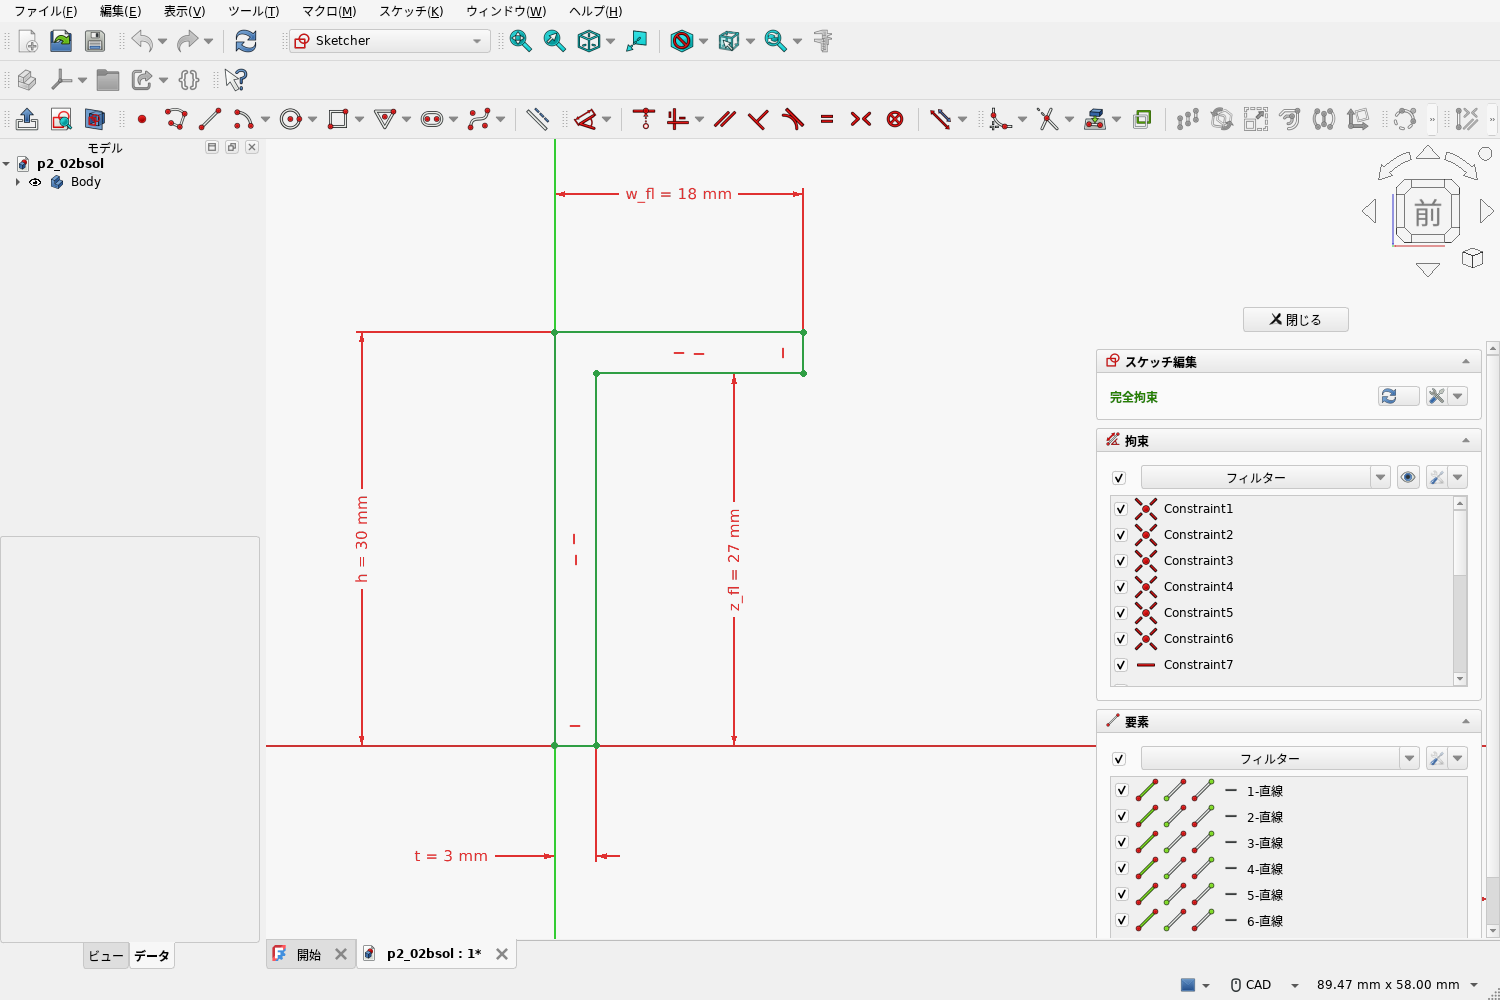Click the leave sketch icon
The height and width of the screenshot is (1000, 1500).
(27, 119)
